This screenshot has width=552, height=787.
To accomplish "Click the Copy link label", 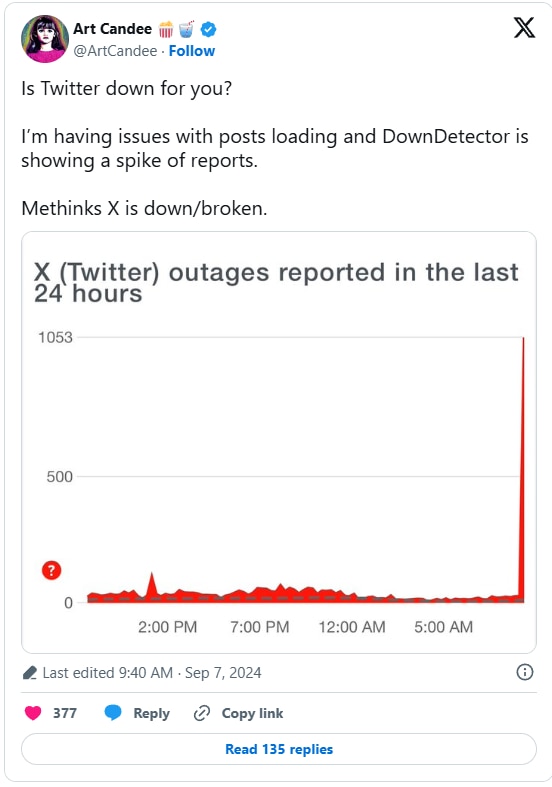I will pos(252,713).
